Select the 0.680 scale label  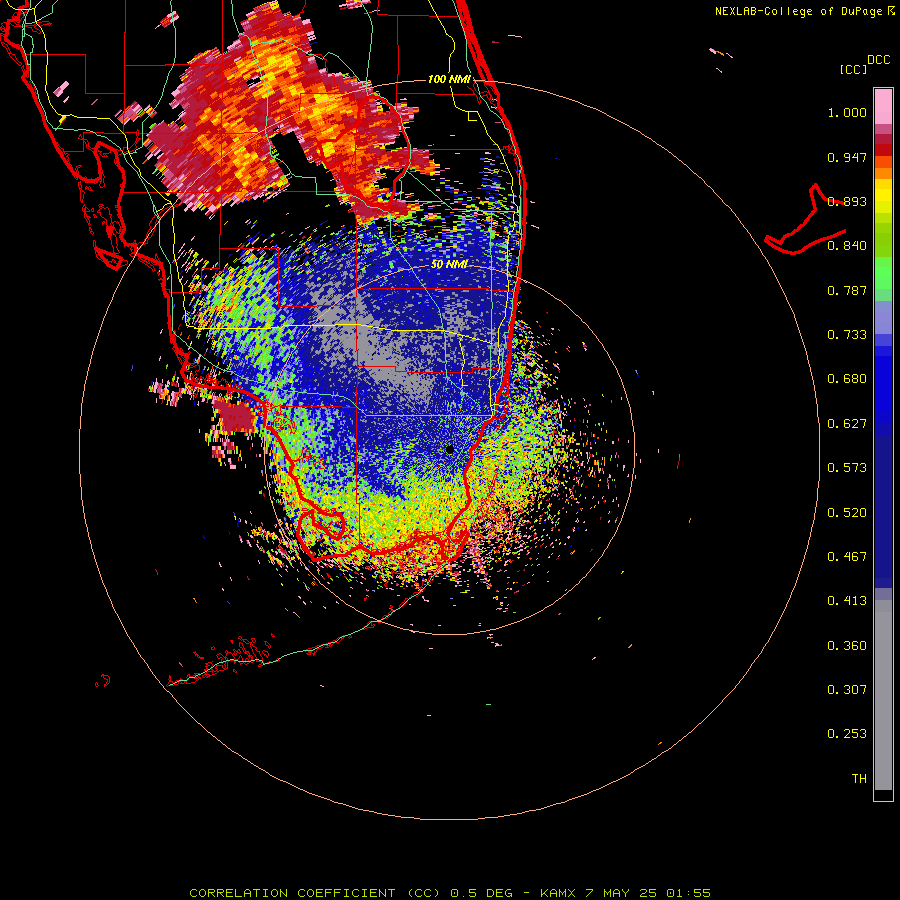pyautogui.click(x=847, y=379)
